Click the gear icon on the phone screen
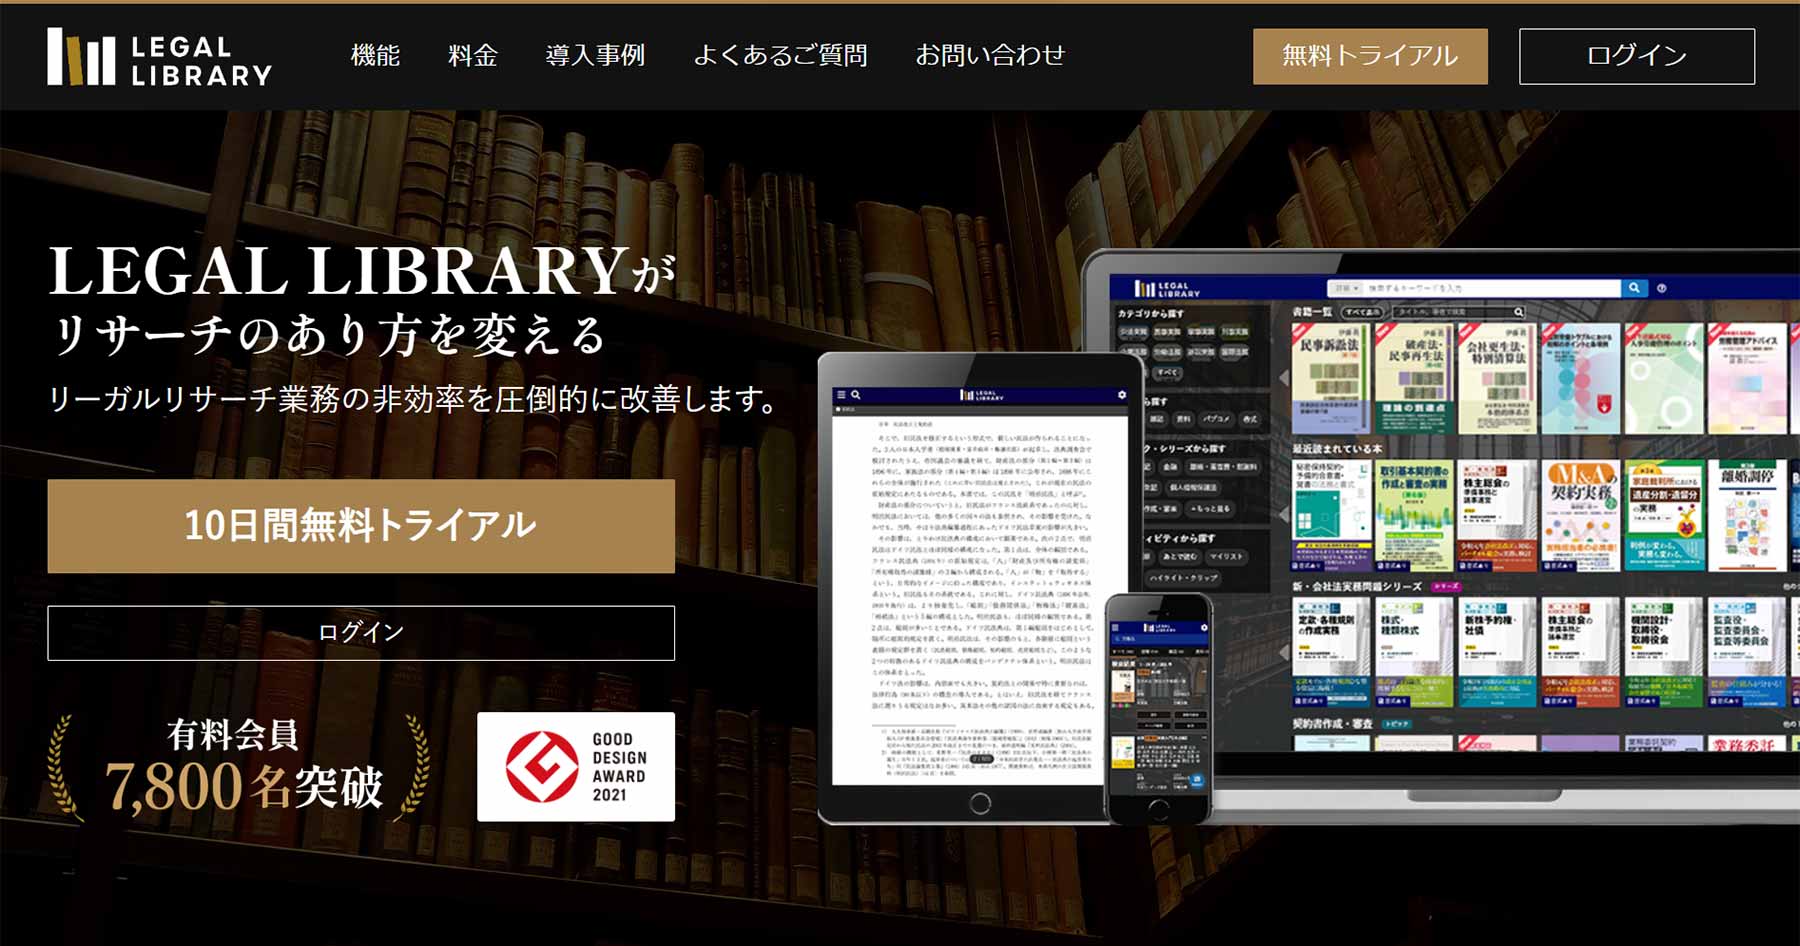 pos(1204,628)
